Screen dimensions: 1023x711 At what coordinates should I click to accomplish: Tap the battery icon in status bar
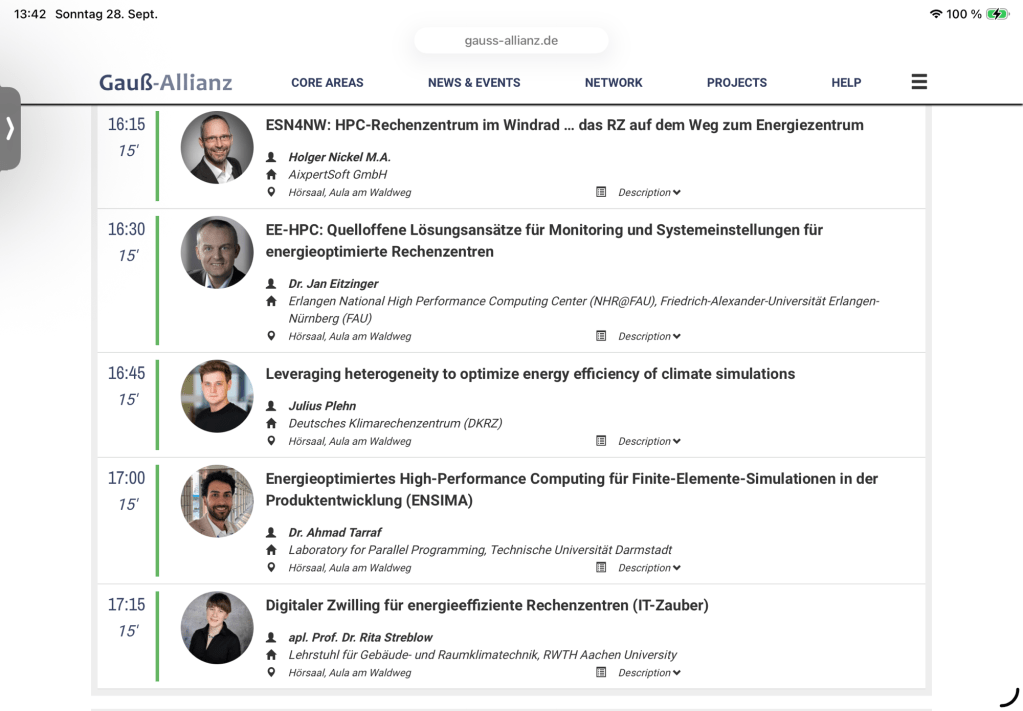997,14
